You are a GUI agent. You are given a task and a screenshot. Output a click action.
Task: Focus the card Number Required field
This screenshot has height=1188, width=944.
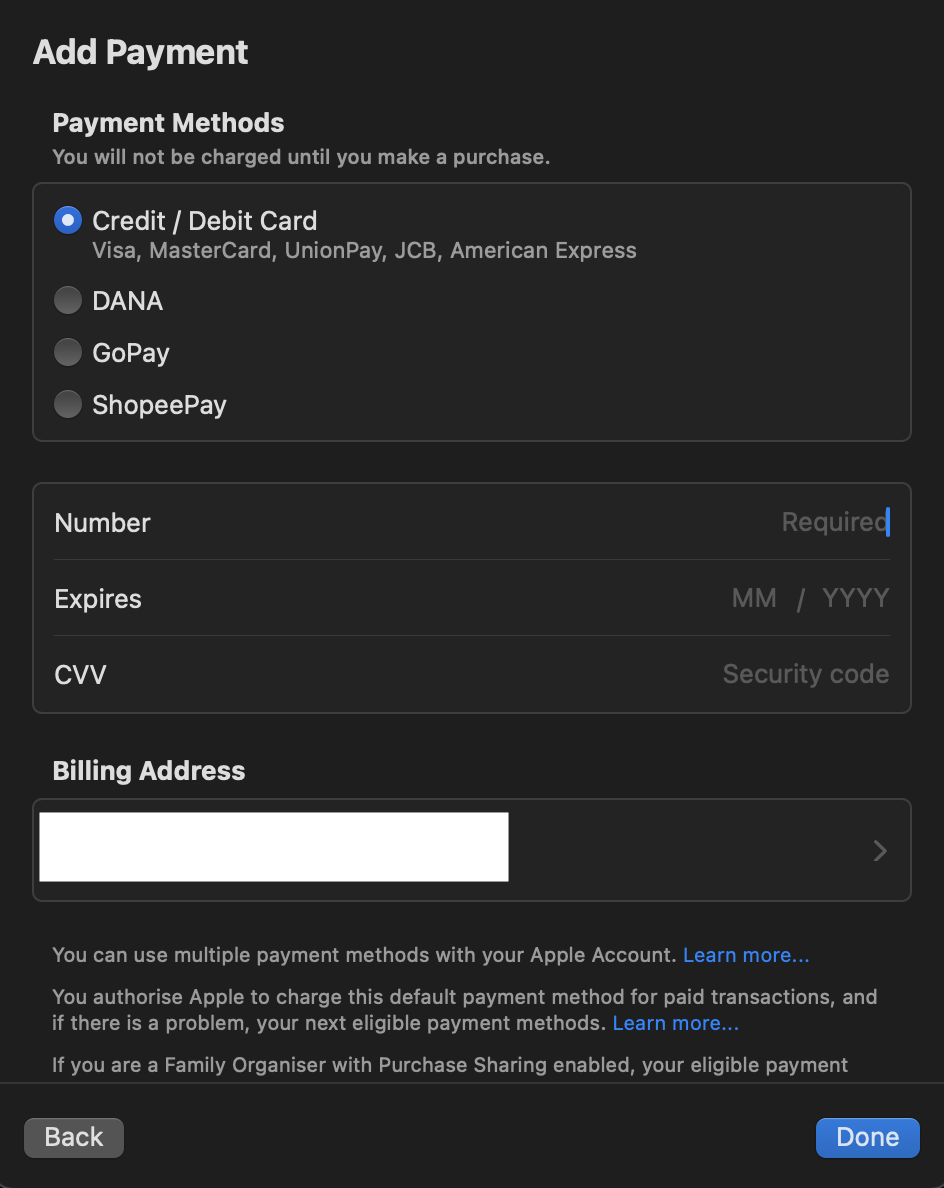pos(834,522)
